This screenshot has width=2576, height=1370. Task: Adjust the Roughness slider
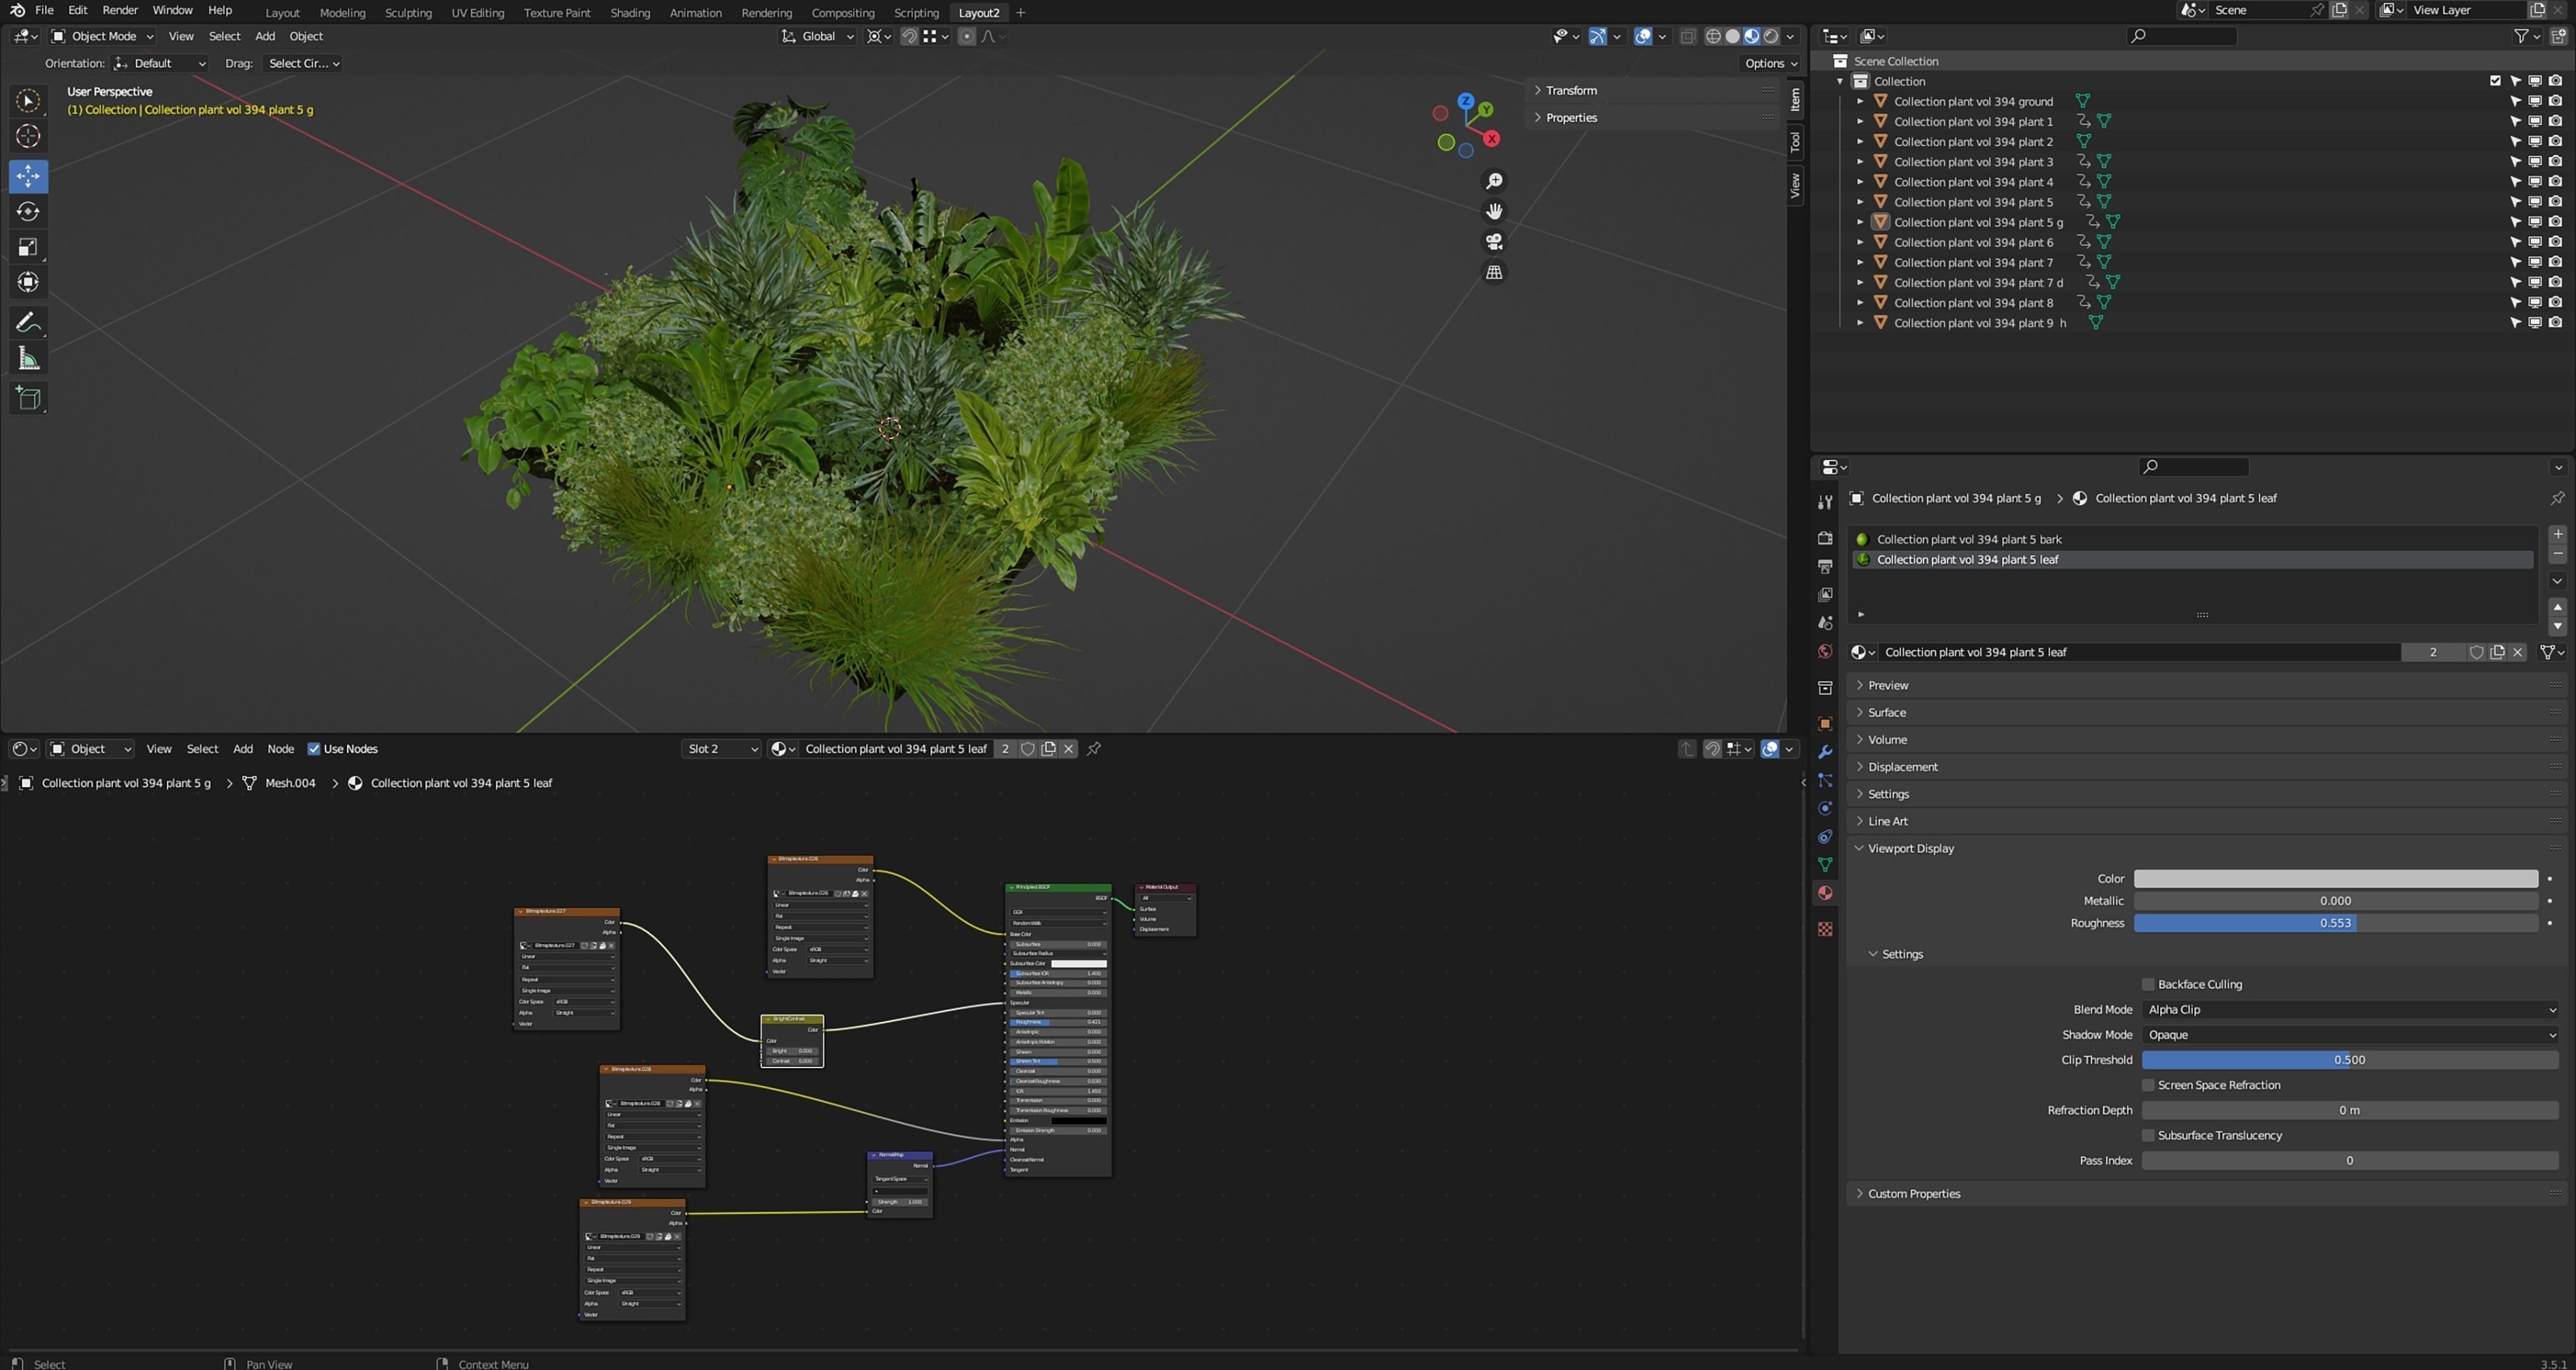(2335, 923)
